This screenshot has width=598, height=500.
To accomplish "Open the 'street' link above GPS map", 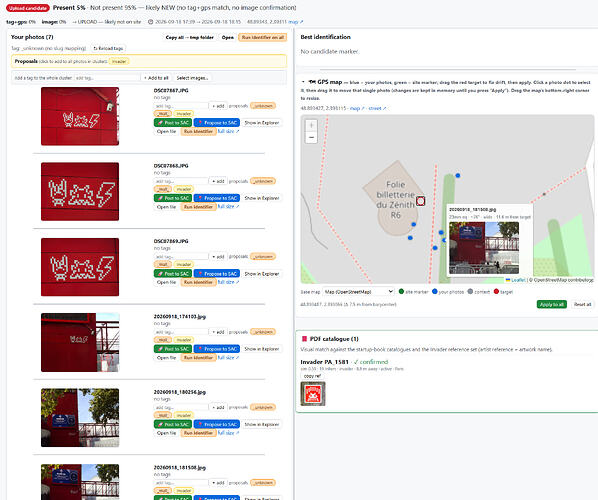I will click(377, 108).
